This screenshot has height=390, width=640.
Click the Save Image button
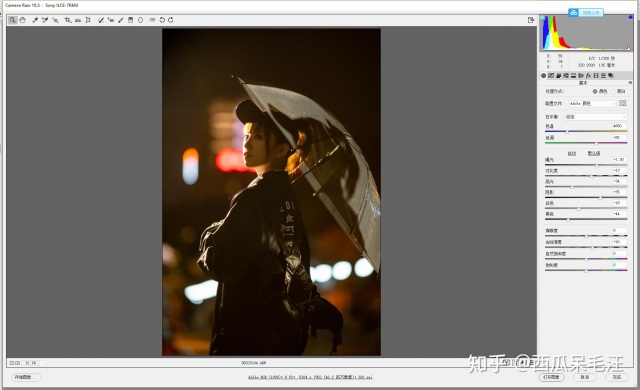pos(25,377)
